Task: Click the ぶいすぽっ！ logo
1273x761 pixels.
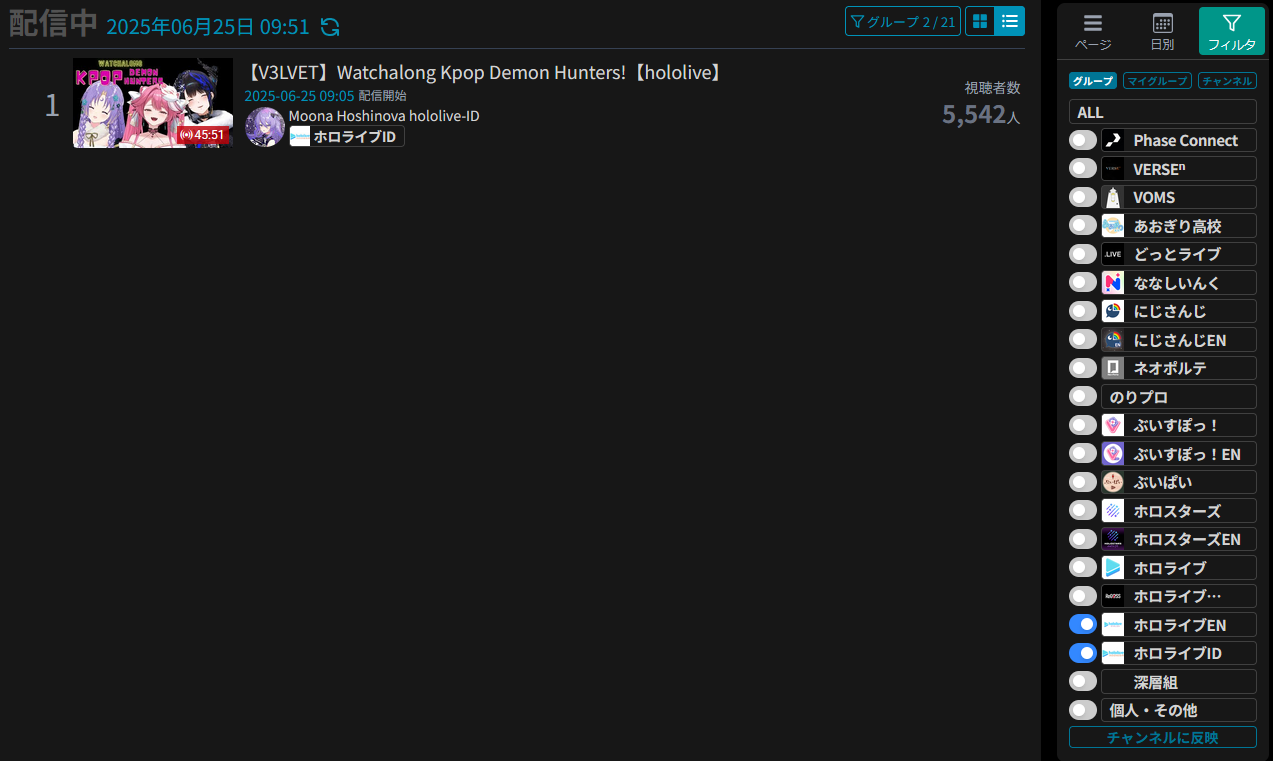Action: click(x=1113, y=425)
